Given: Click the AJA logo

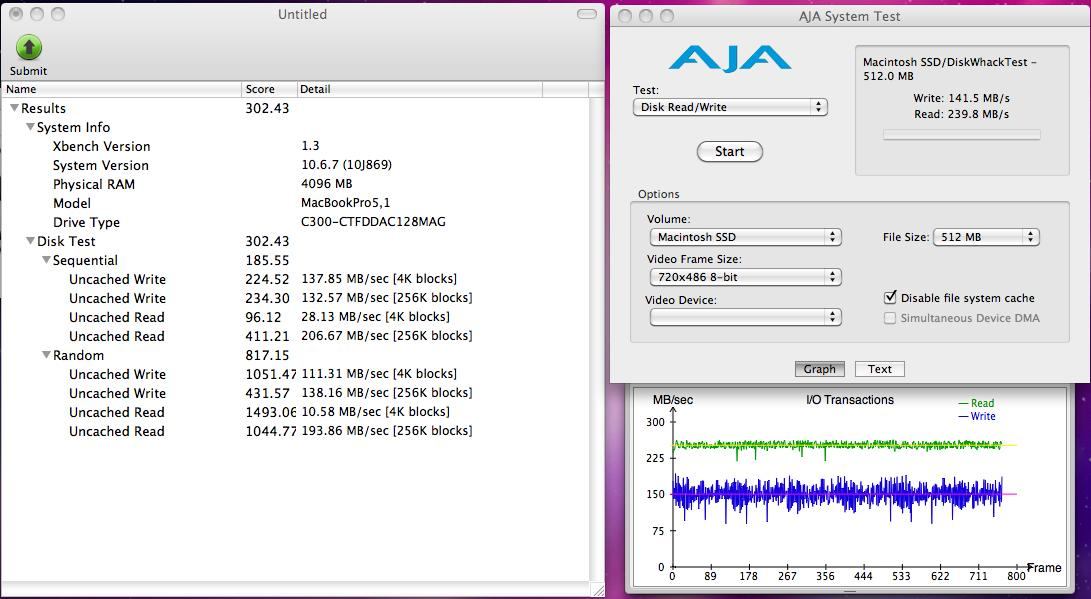Looking at the screenshot, I should [730, 58].
